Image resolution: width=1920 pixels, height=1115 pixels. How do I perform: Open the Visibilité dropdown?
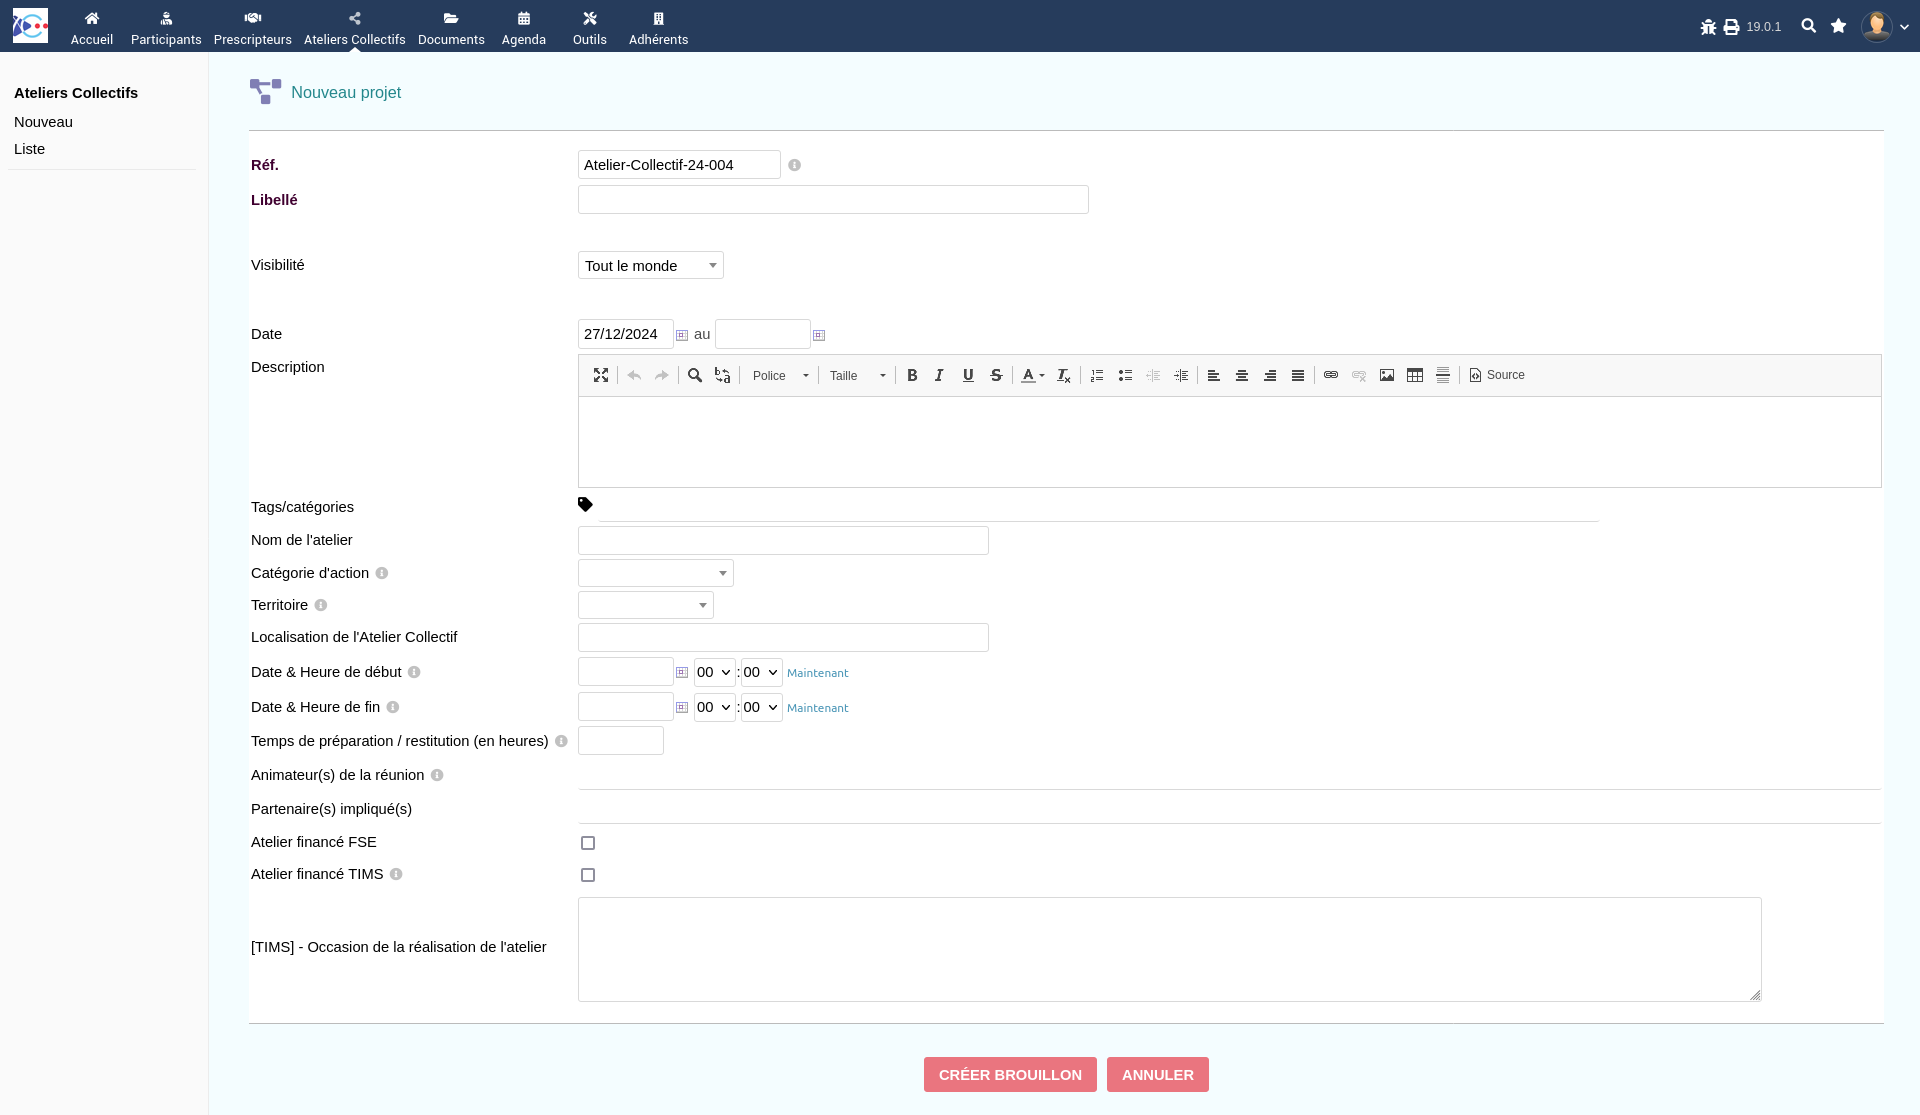point(650,265)
